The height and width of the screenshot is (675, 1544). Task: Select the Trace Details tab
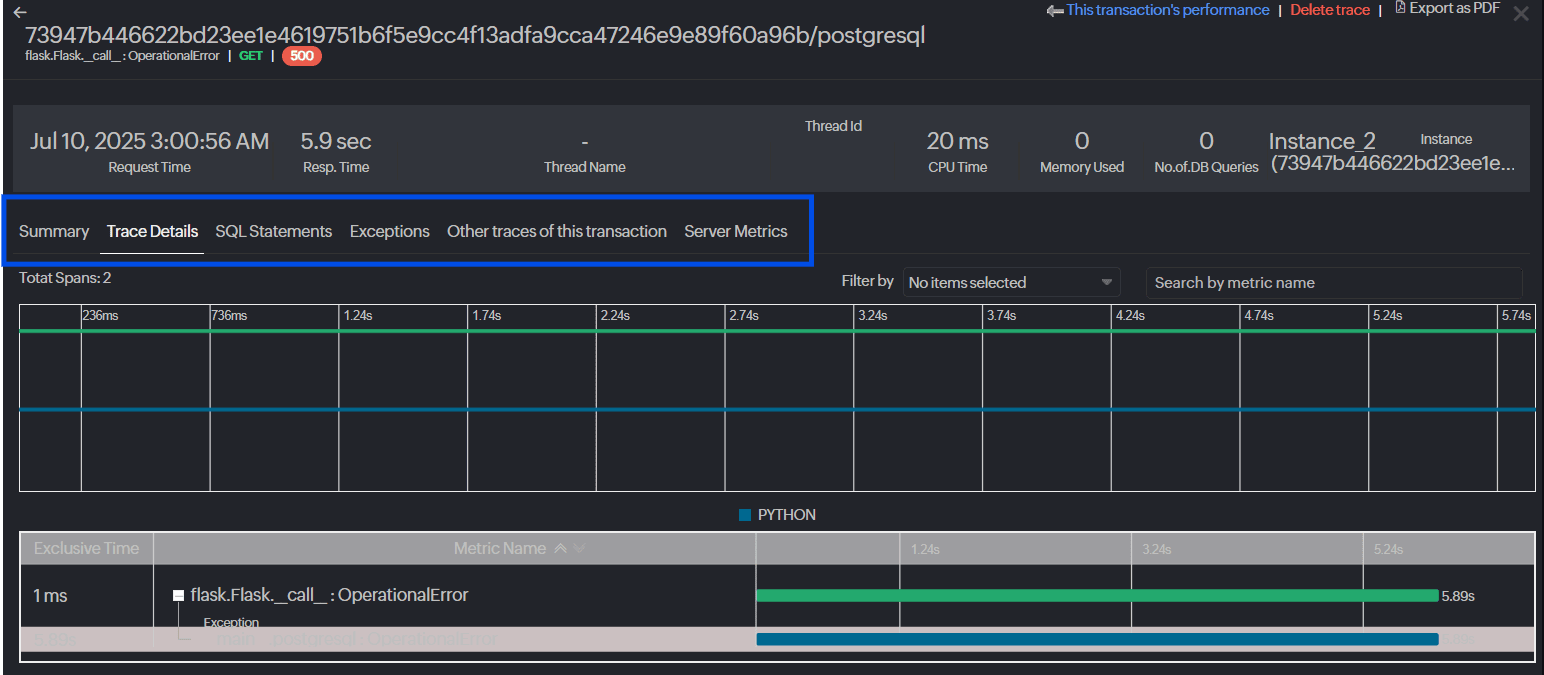152,231
